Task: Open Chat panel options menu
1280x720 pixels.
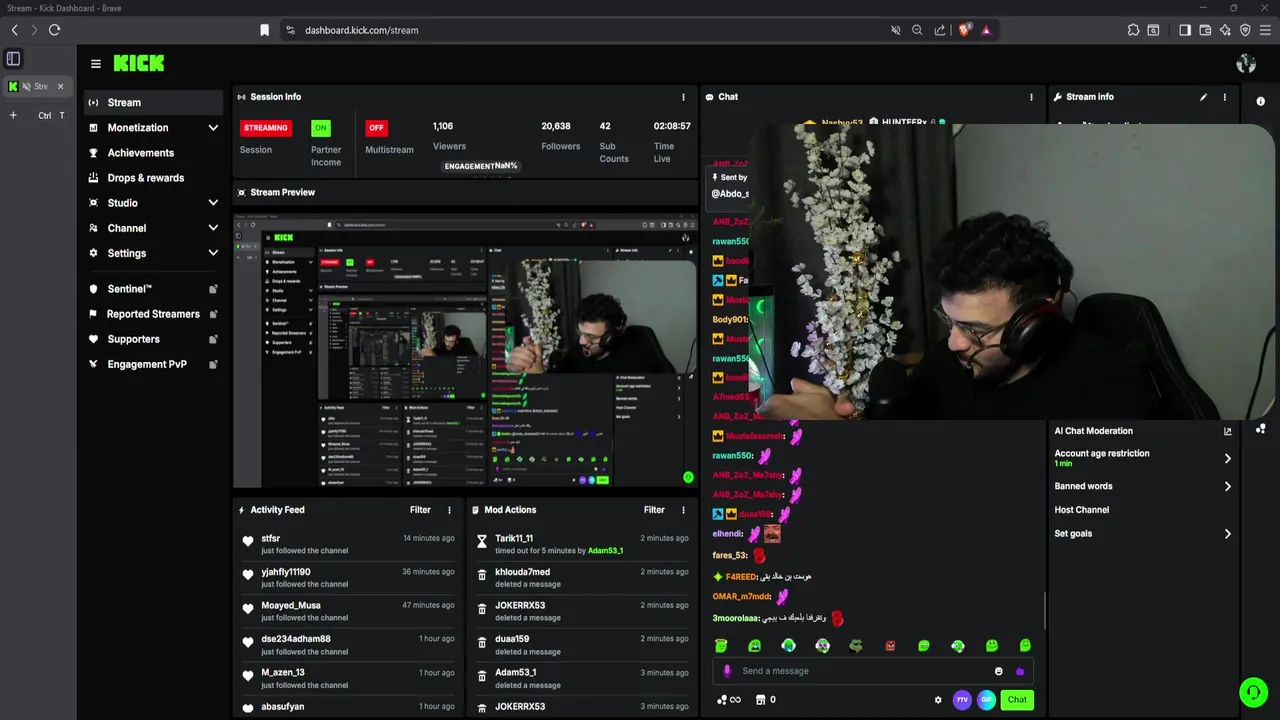Action: point(1032,97)
